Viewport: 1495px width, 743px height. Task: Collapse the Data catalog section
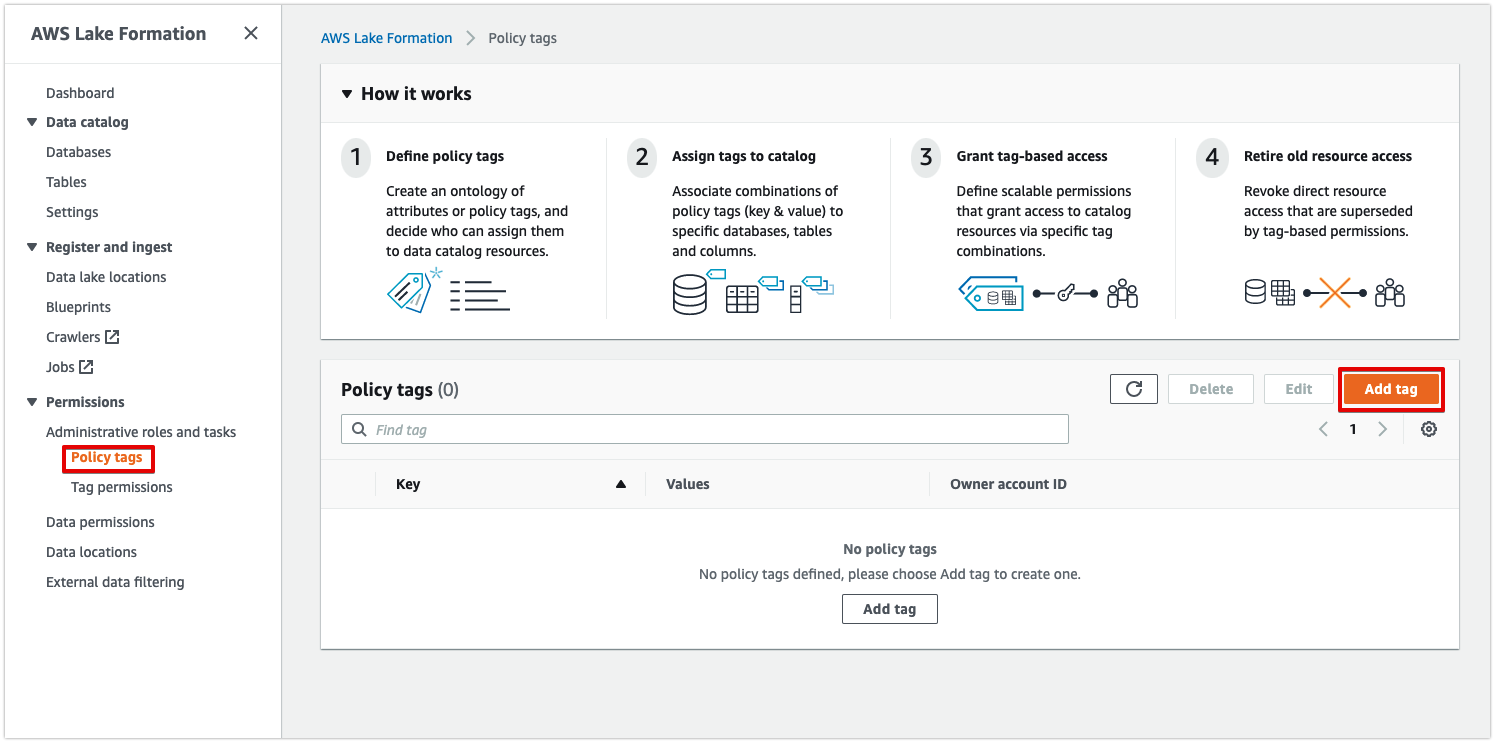(x=33, y=122)
